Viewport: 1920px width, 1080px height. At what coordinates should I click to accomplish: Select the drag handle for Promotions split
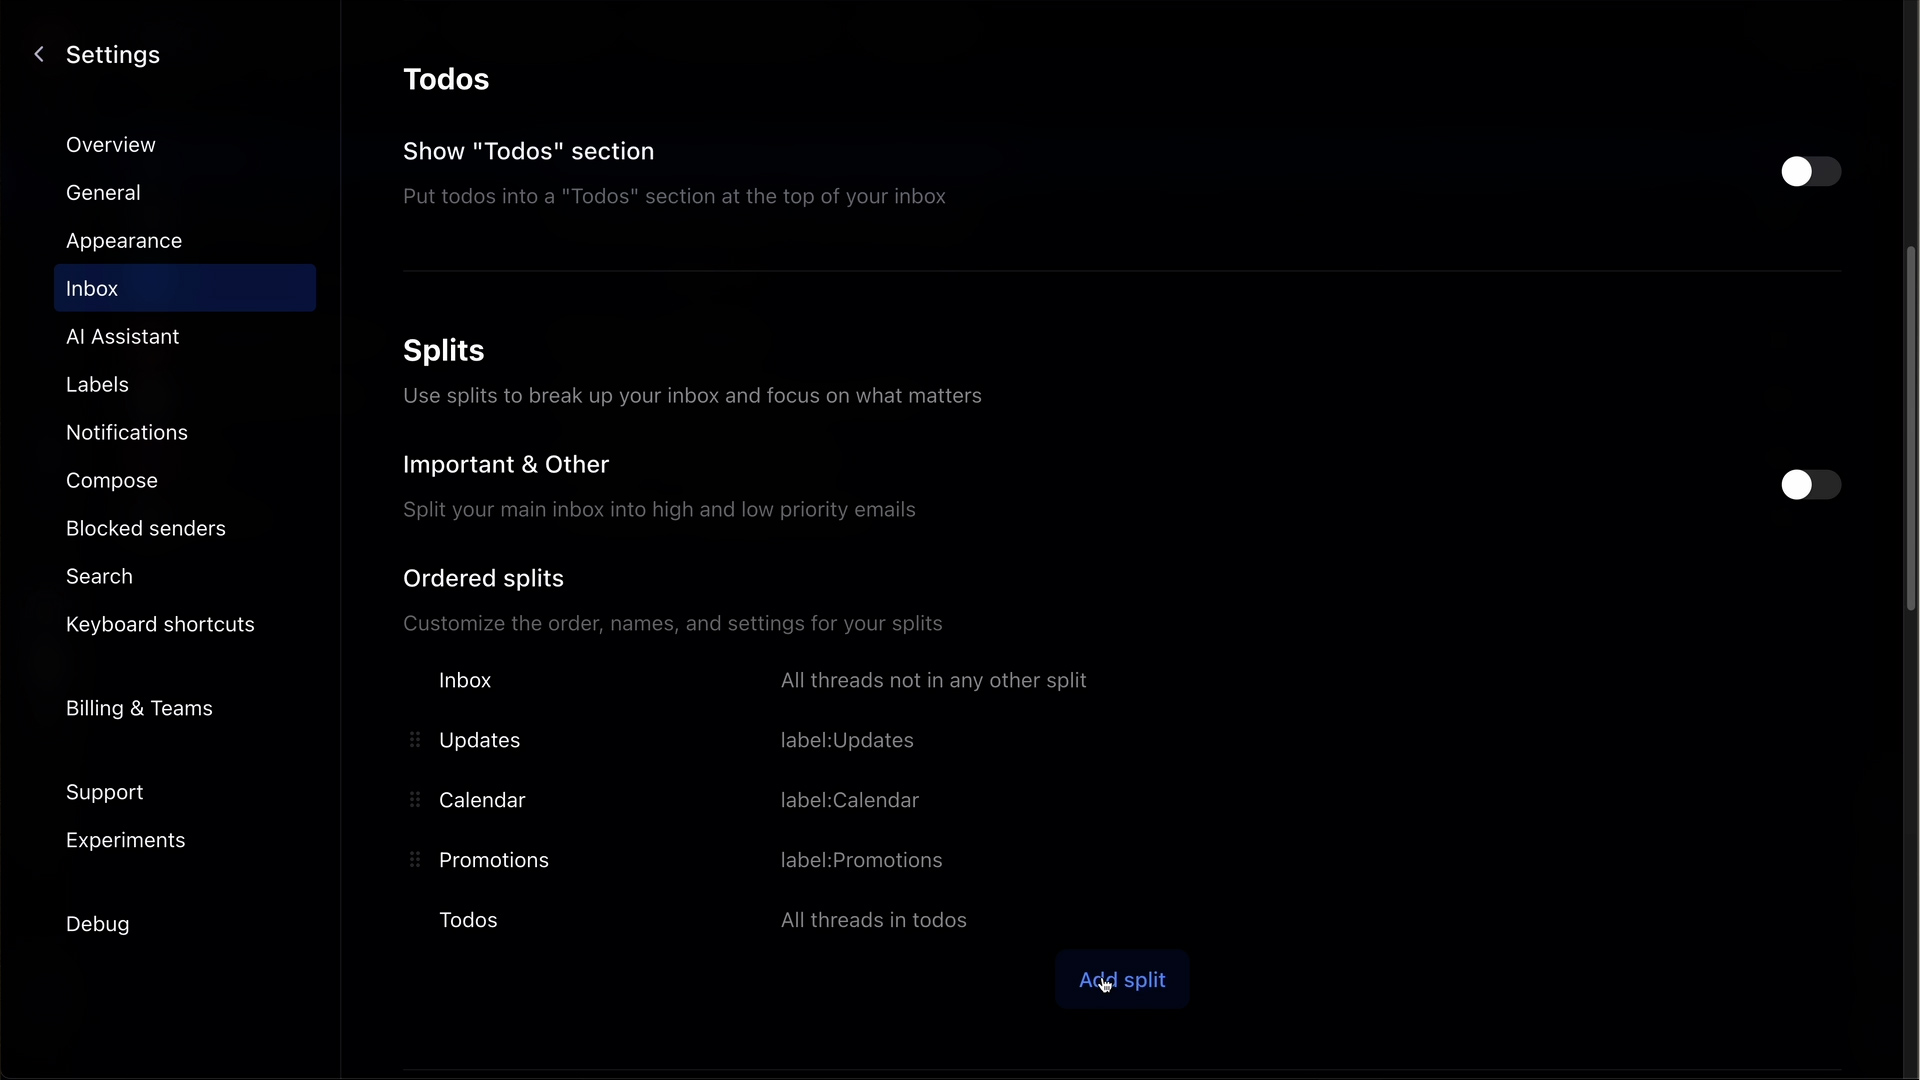[414, 860]
